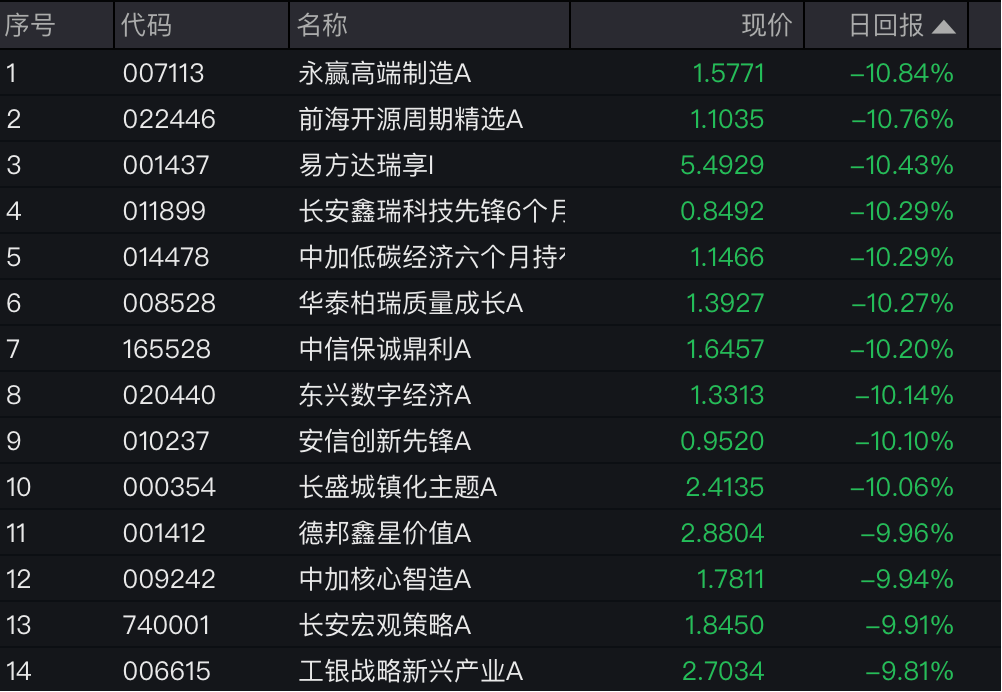Select fund code 001412
The width and height of the screenshot is (1002, 692).
pos(164,533)
